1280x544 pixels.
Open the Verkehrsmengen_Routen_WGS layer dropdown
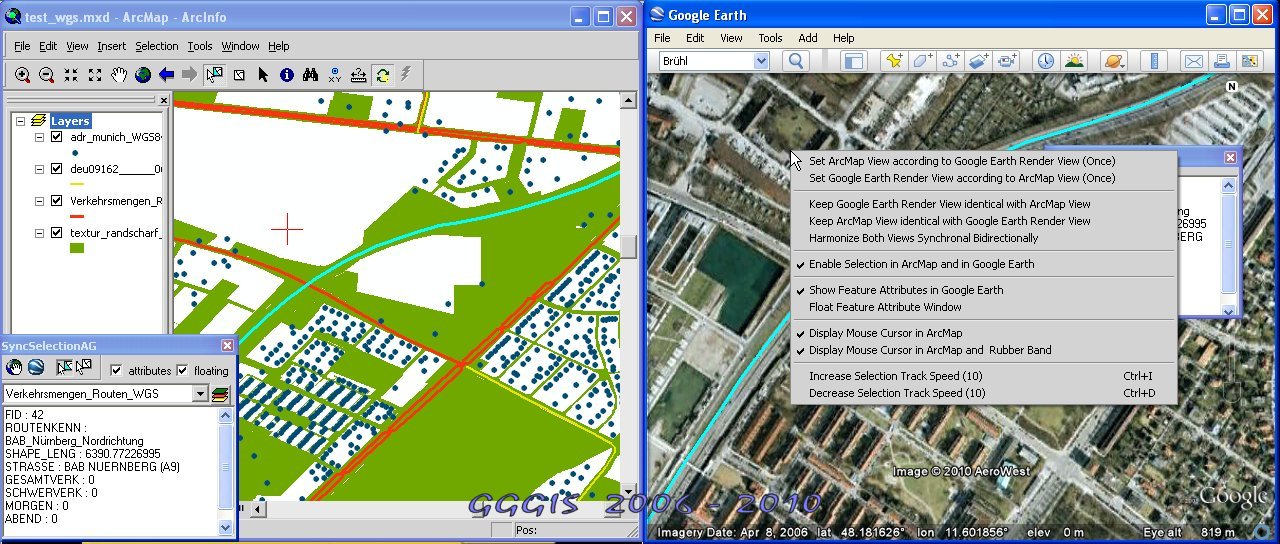[x=200, y=394]
